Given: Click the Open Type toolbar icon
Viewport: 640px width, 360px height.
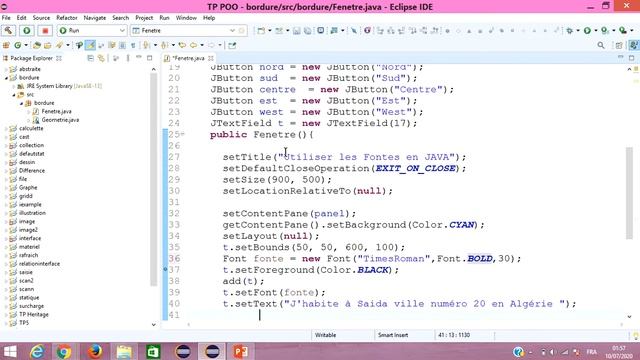Looking at the screenshot, I should click(x=37, y=45).
